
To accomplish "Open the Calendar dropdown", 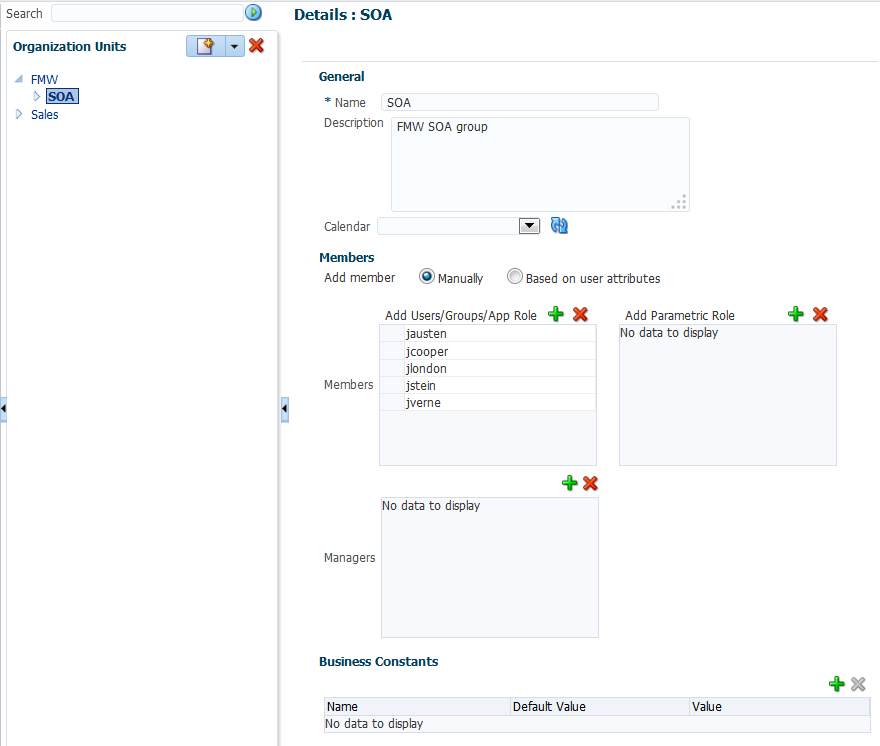I will pos(529,226).
